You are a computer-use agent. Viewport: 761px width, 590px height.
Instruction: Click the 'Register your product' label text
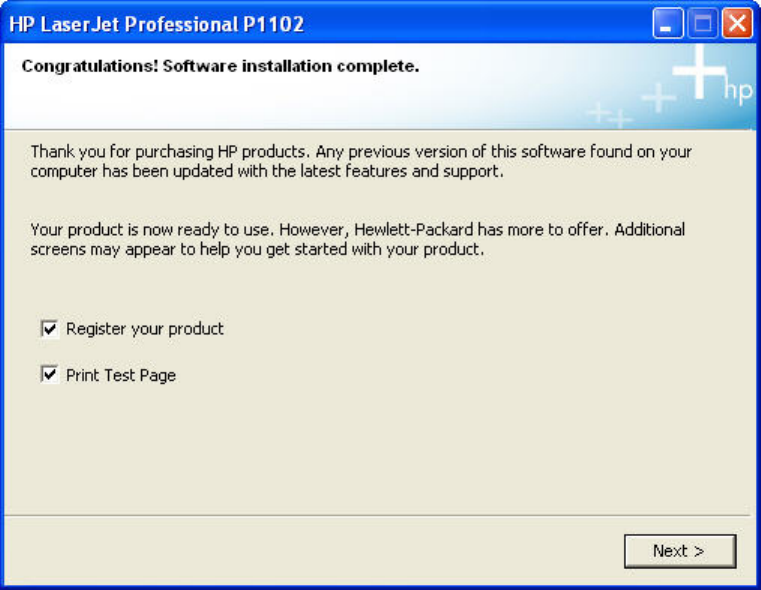click(x=145, y=328)
